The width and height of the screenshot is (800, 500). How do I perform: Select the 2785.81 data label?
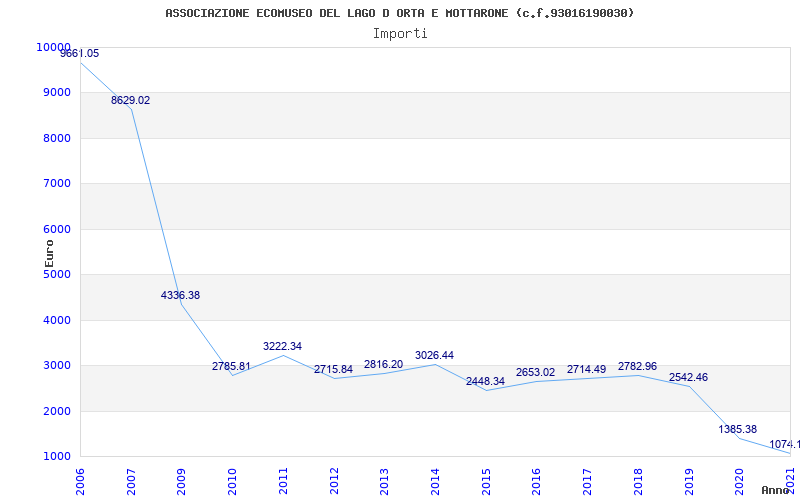pyautogui.click(x=231, y=366)
